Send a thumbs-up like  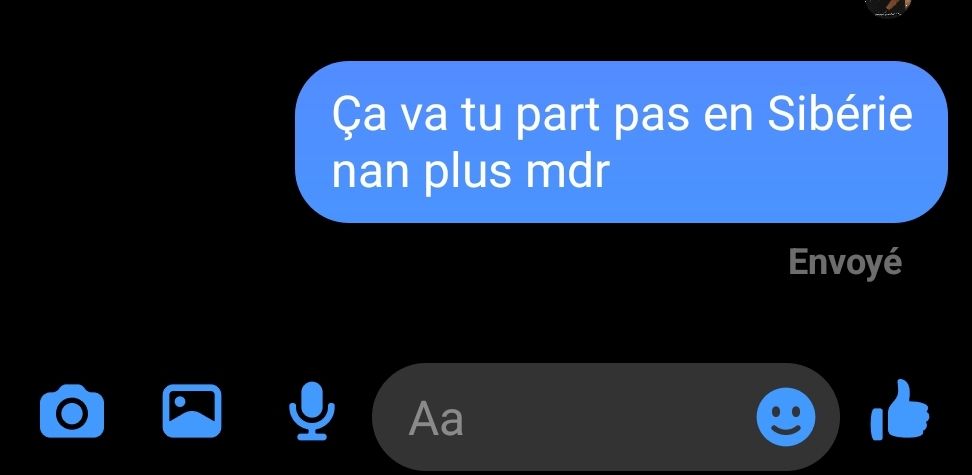[900, 411]
